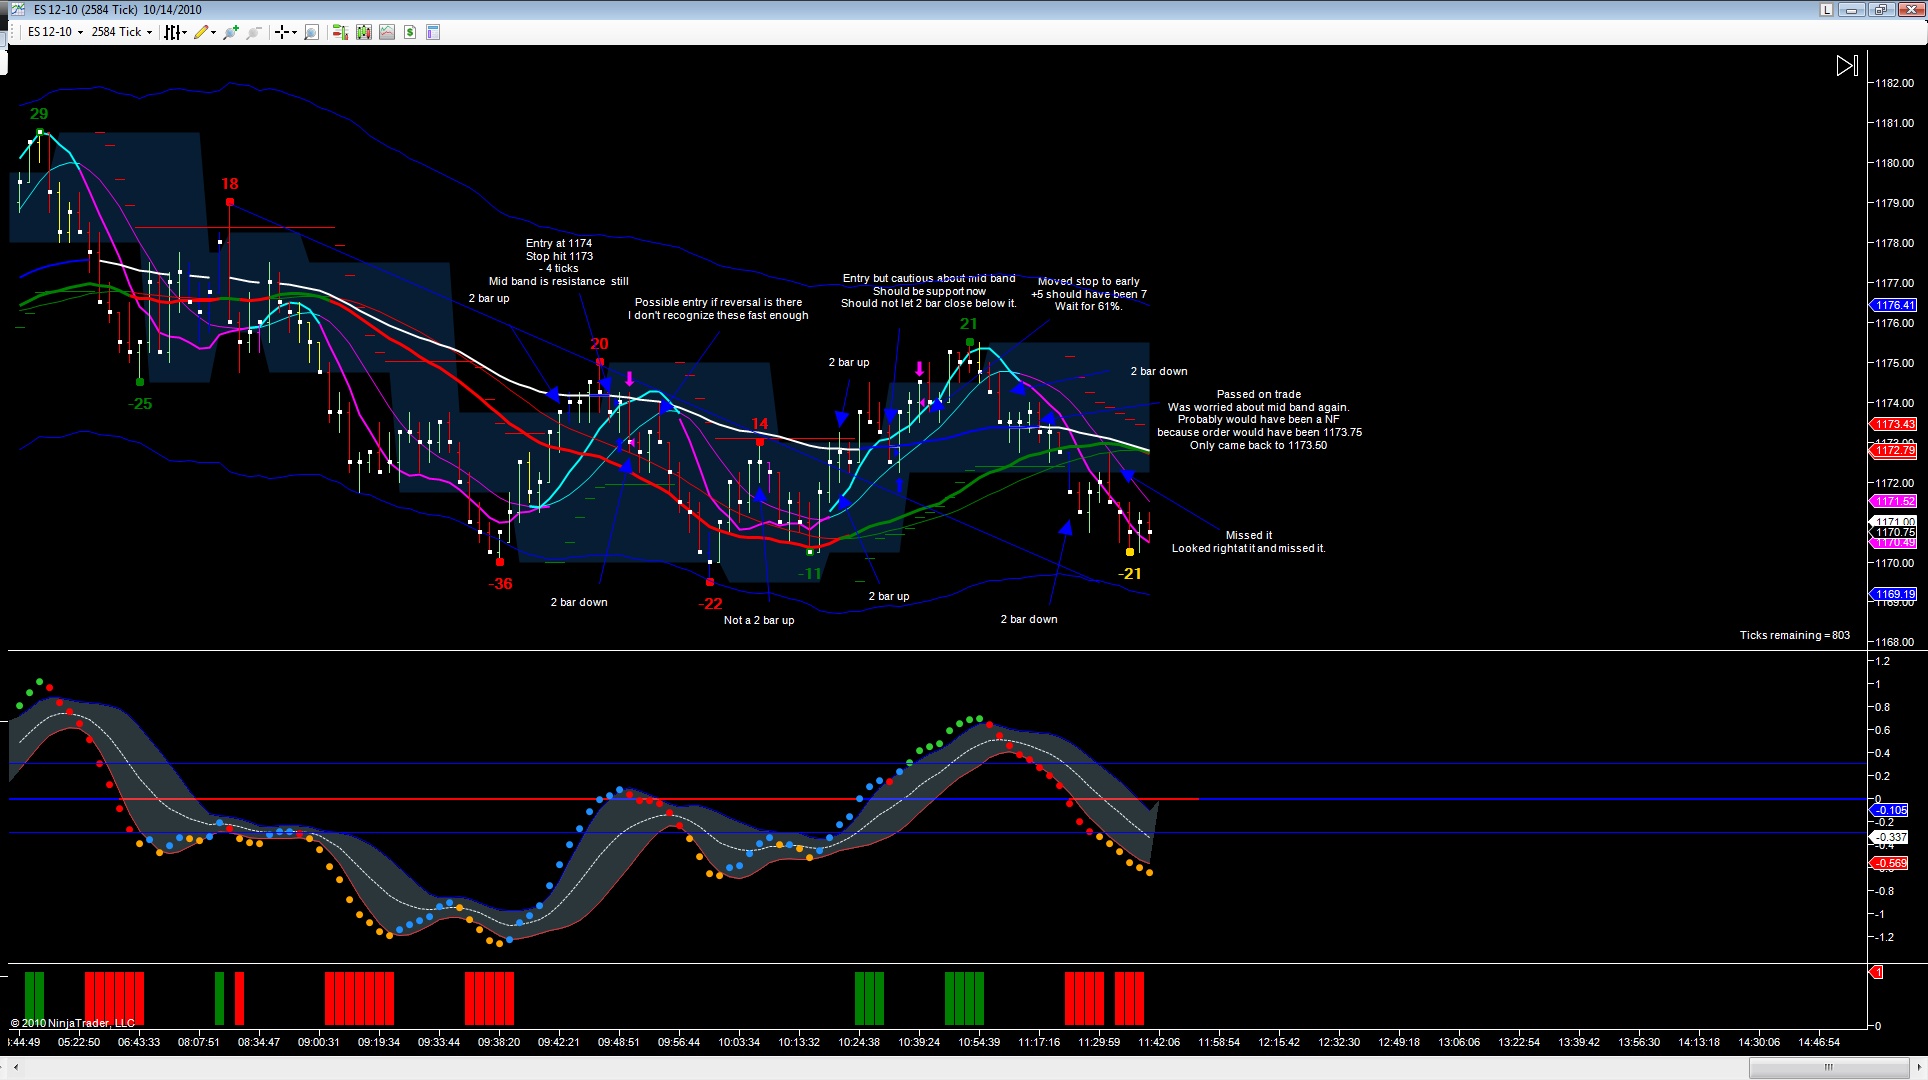Click the 10:54:39 time axis label
The width and height of the screenshot is (1928, 1080).
(x=978, y=1042)
